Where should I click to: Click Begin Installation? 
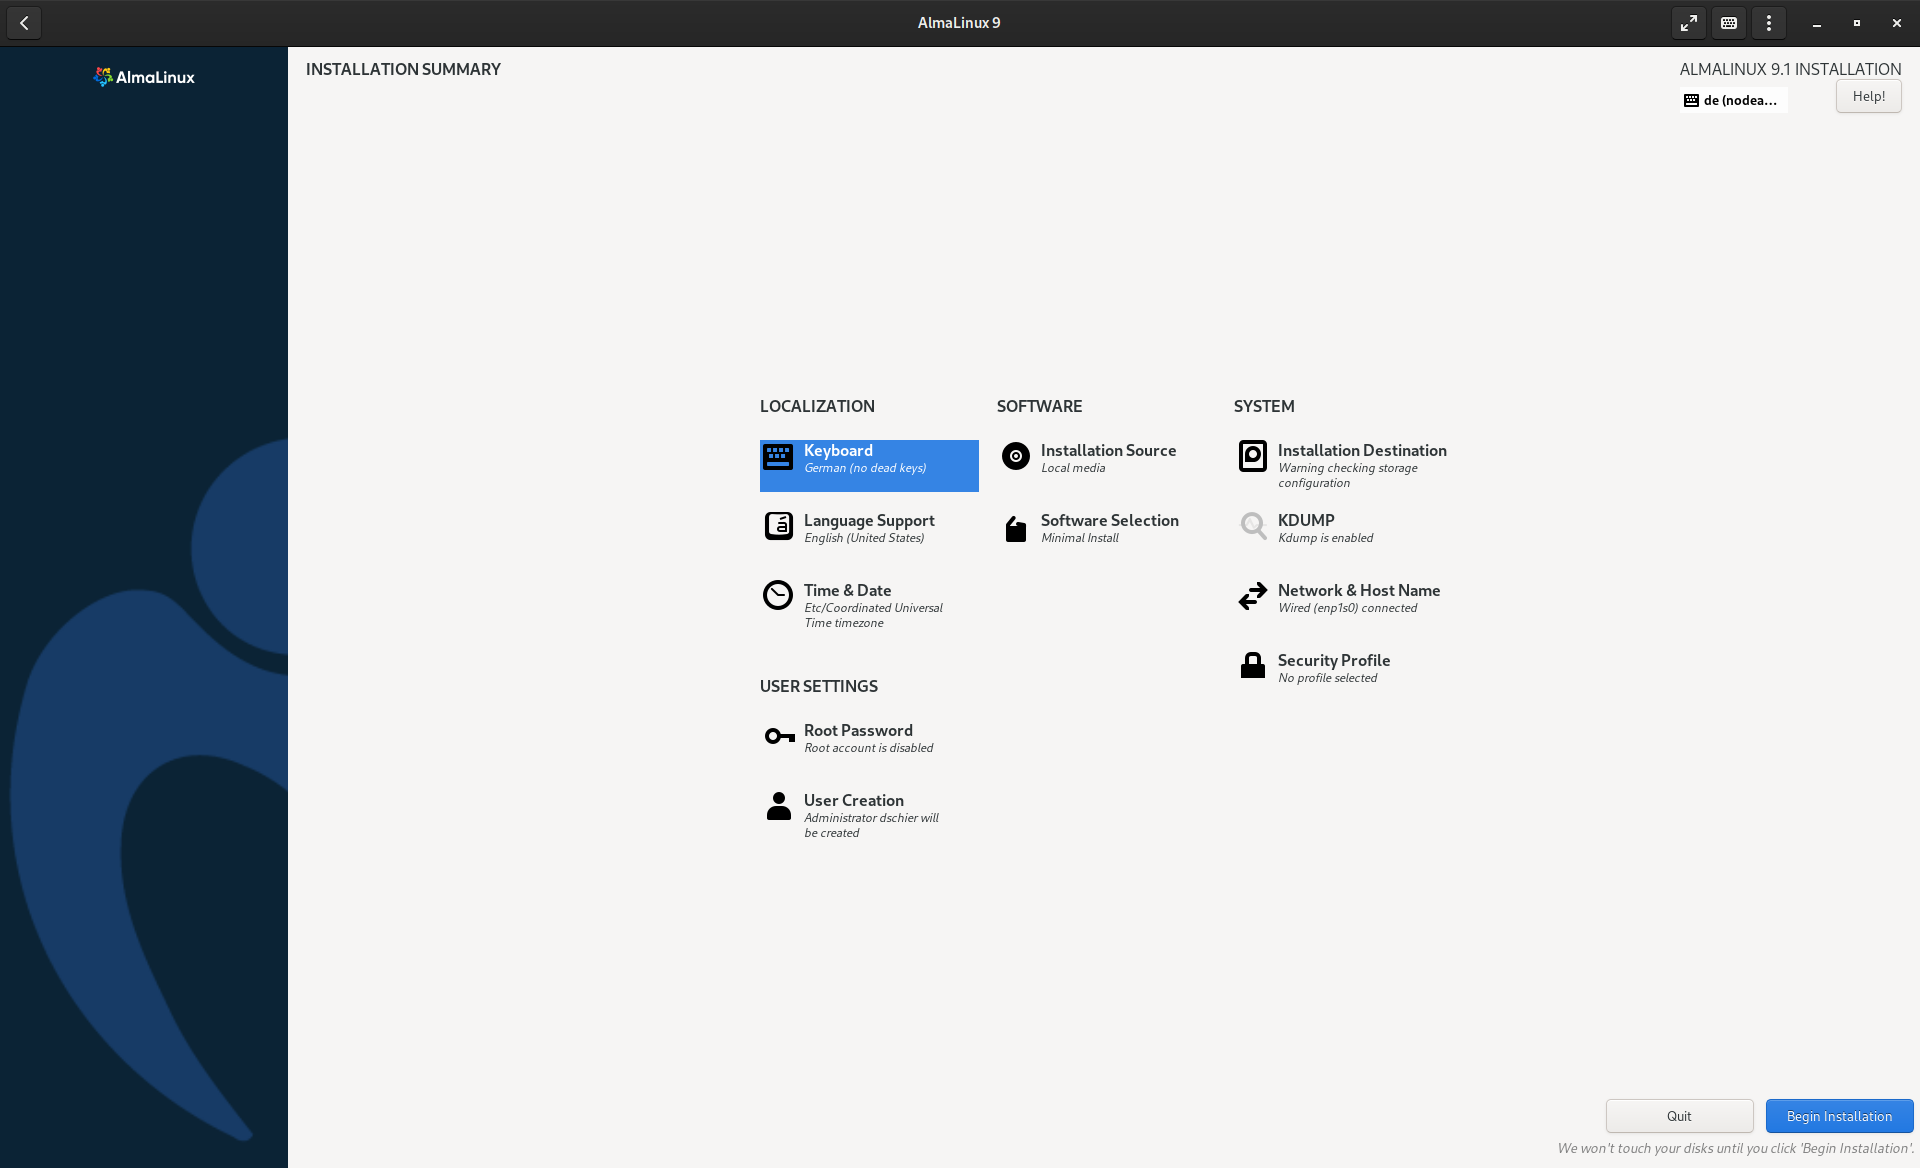[x=1839, y=1116]
